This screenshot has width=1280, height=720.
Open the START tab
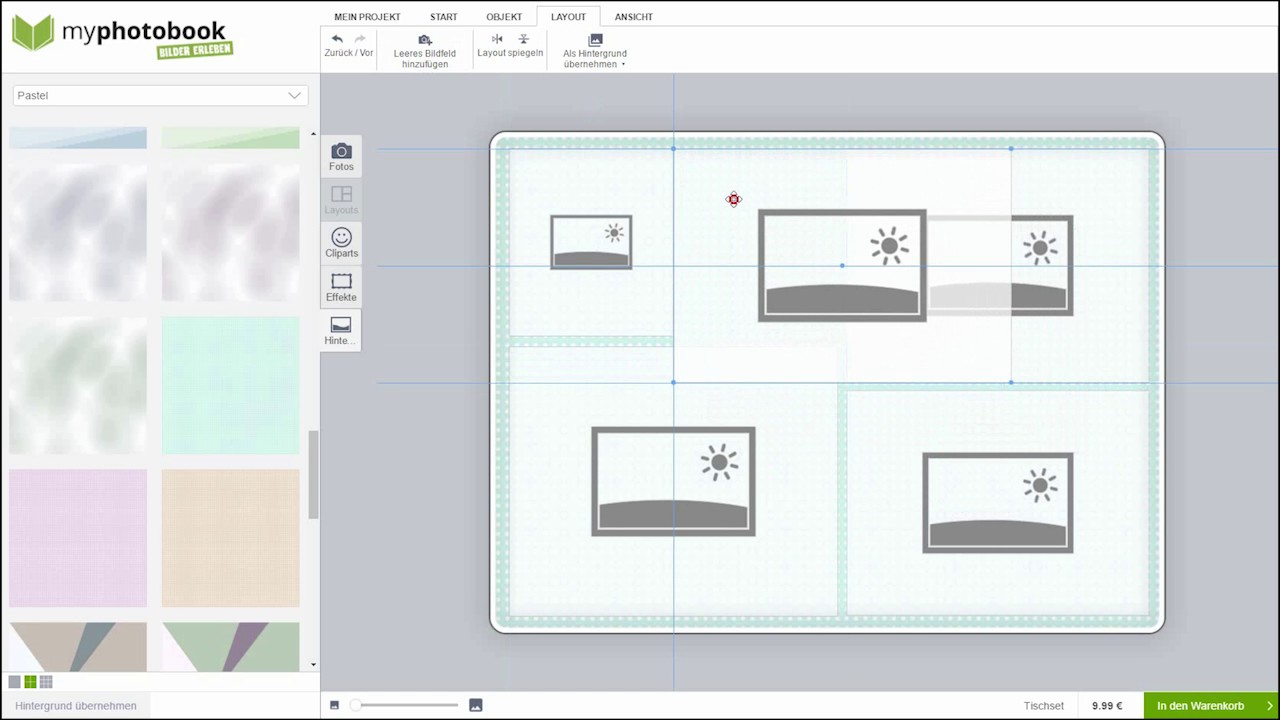point(444,17)
